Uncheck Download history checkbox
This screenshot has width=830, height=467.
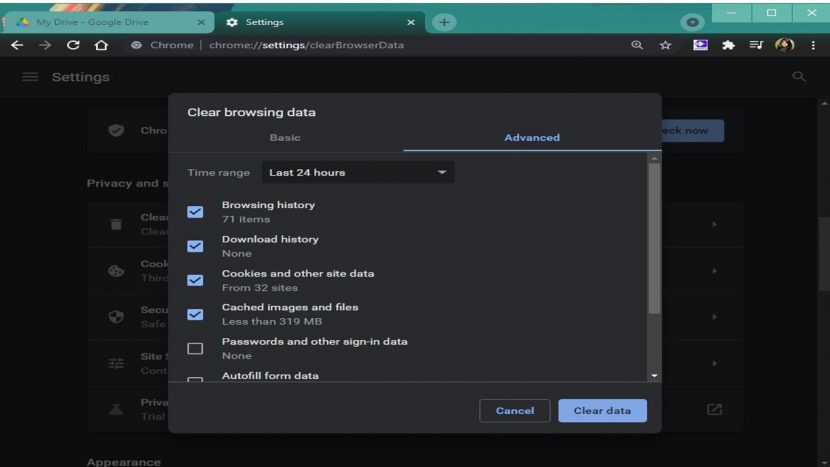[x=195, y=246]
